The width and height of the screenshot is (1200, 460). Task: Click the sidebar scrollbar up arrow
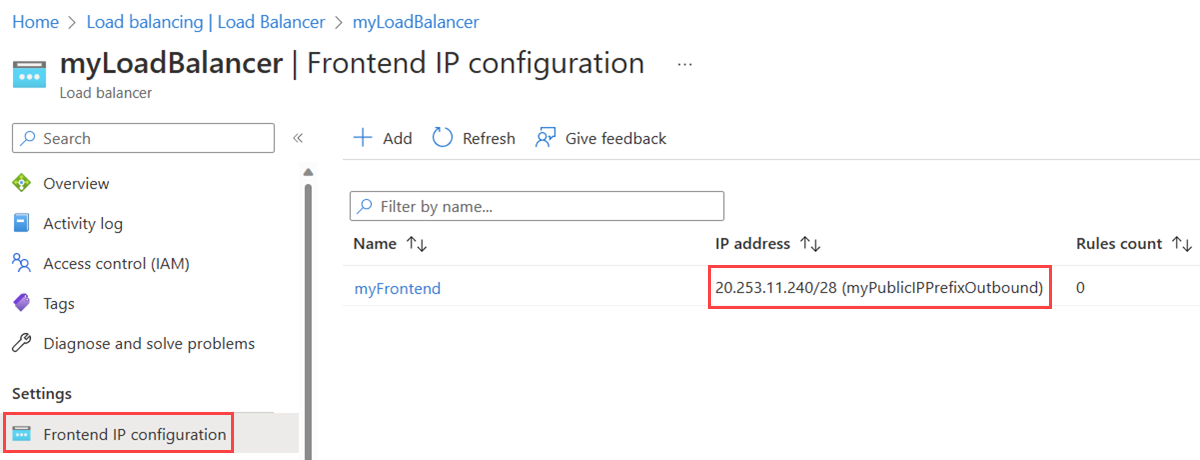click(x=308, y=171)
